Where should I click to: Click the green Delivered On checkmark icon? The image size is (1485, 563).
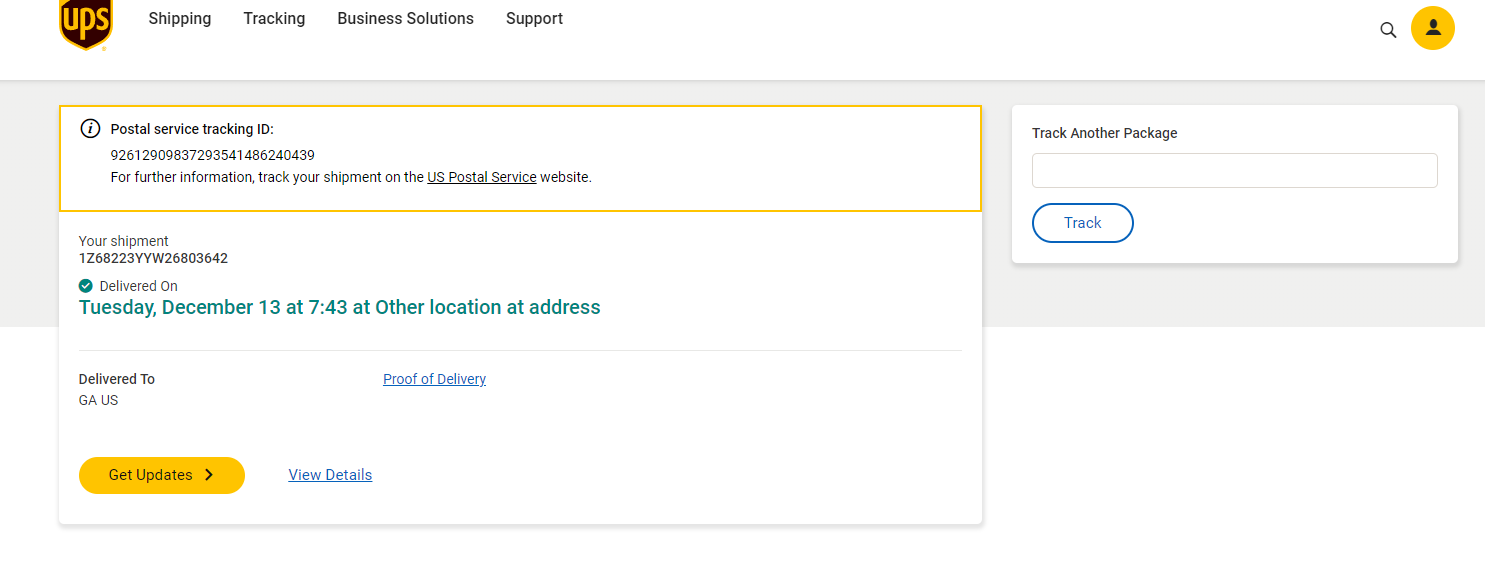(x=86, y=286)
